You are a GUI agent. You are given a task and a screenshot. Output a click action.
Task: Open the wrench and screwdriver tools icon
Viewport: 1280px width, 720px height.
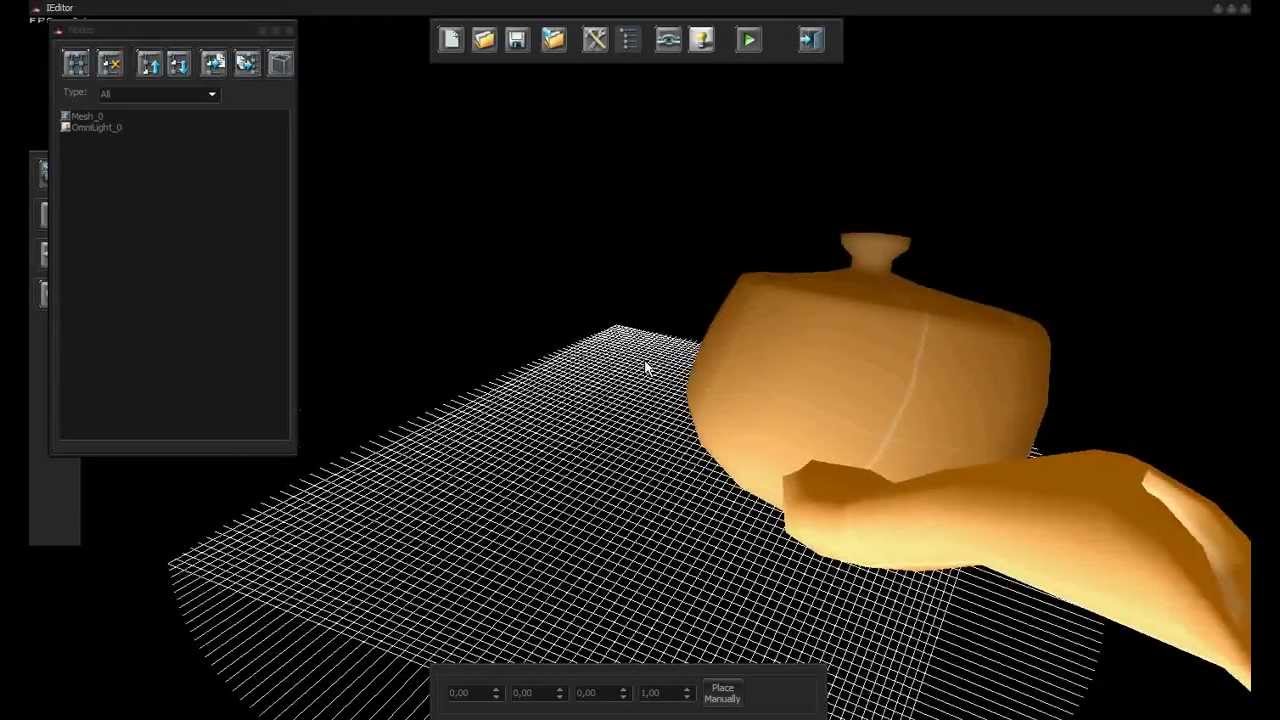[x=595, y=40]
